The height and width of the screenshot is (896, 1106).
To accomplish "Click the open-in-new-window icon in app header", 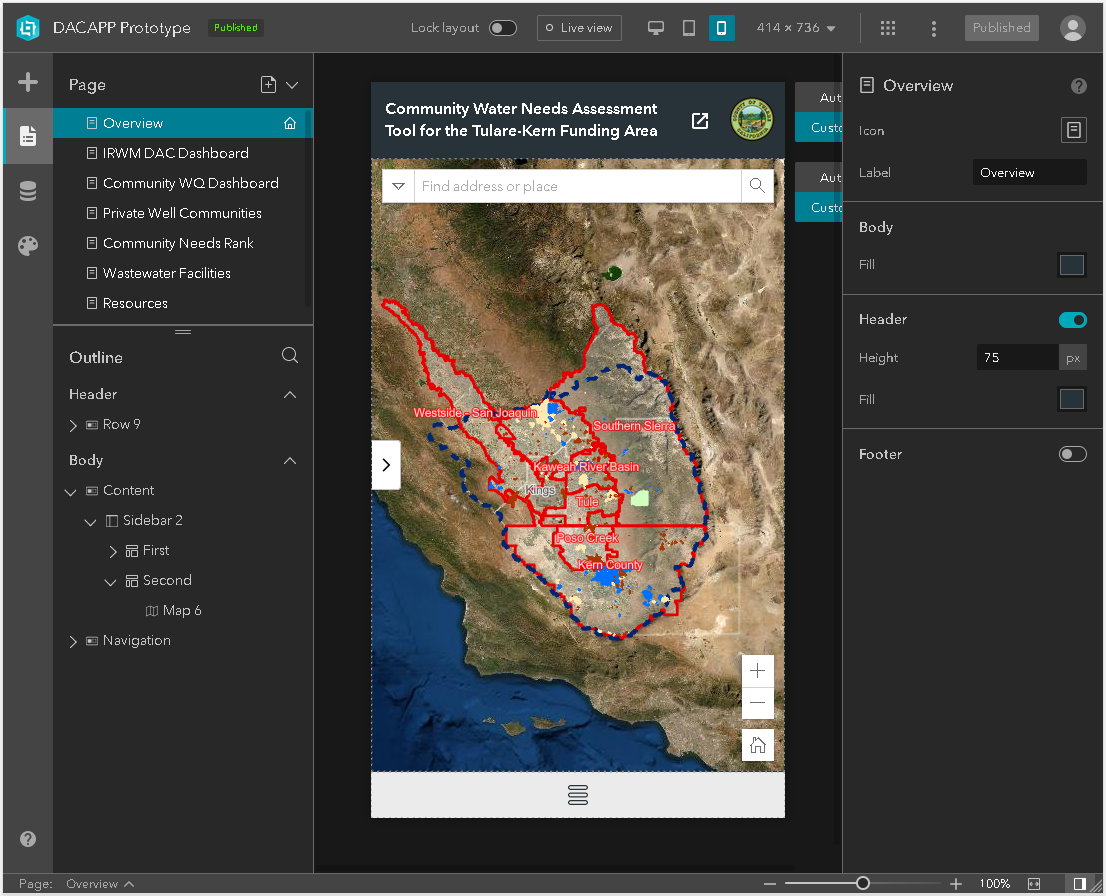I will tap(700, 121).
